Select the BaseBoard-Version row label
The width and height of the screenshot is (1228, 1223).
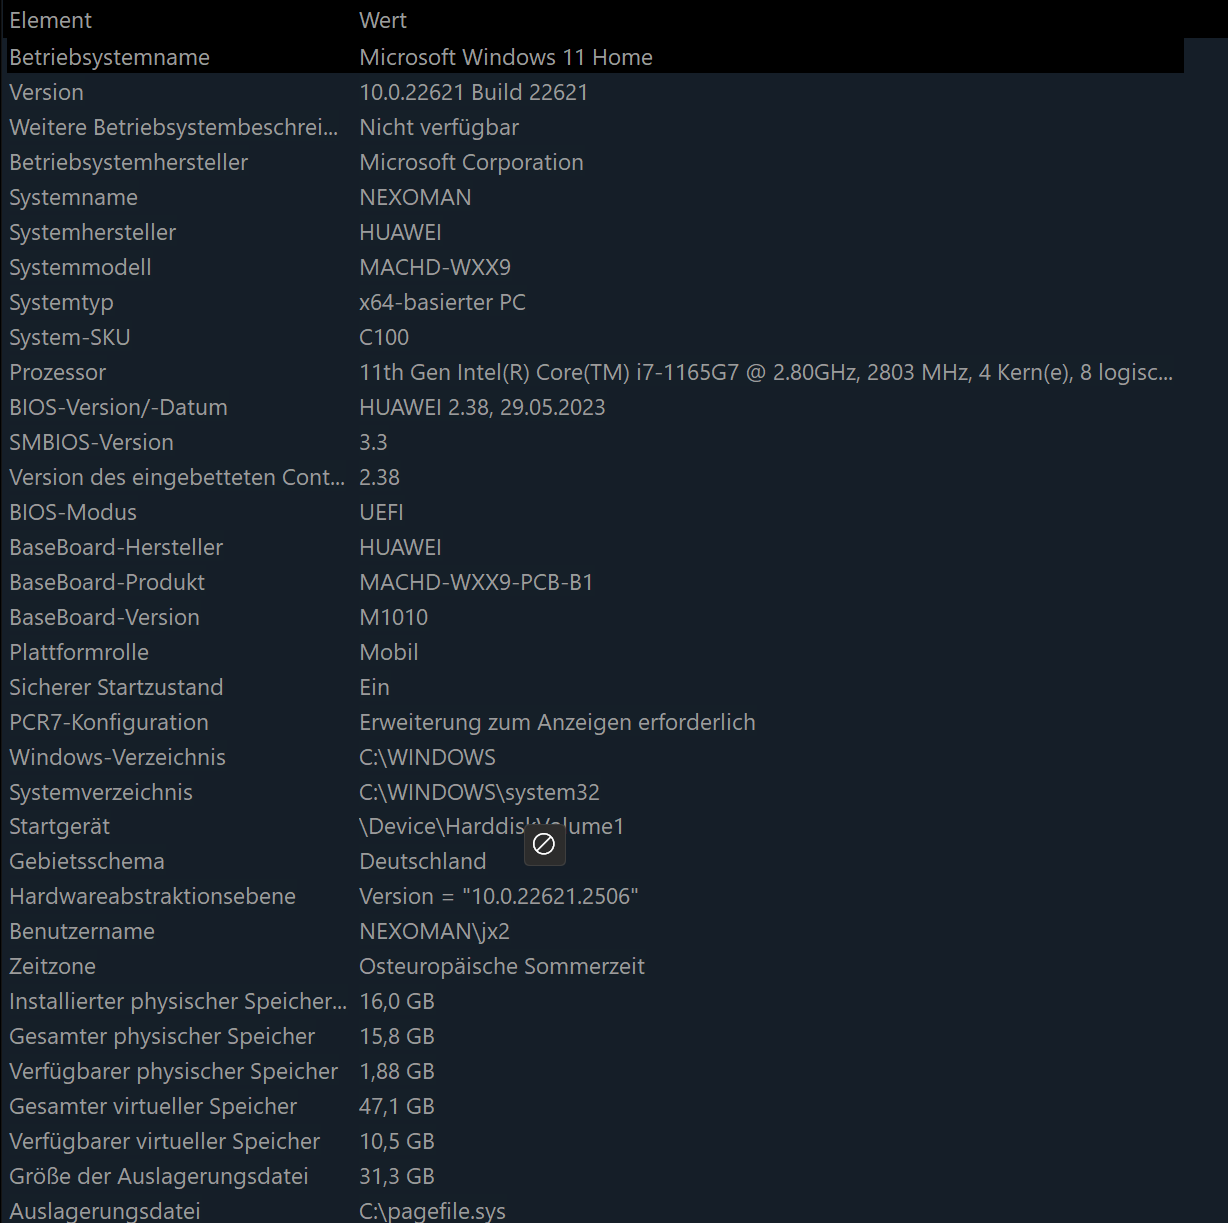(105, 617)
